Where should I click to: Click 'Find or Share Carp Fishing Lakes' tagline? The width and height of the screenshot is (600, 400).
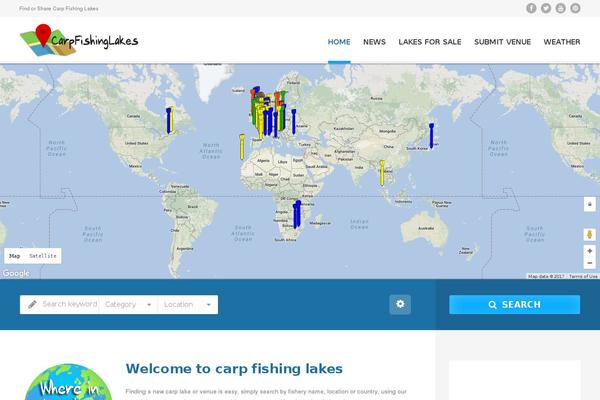59,8
